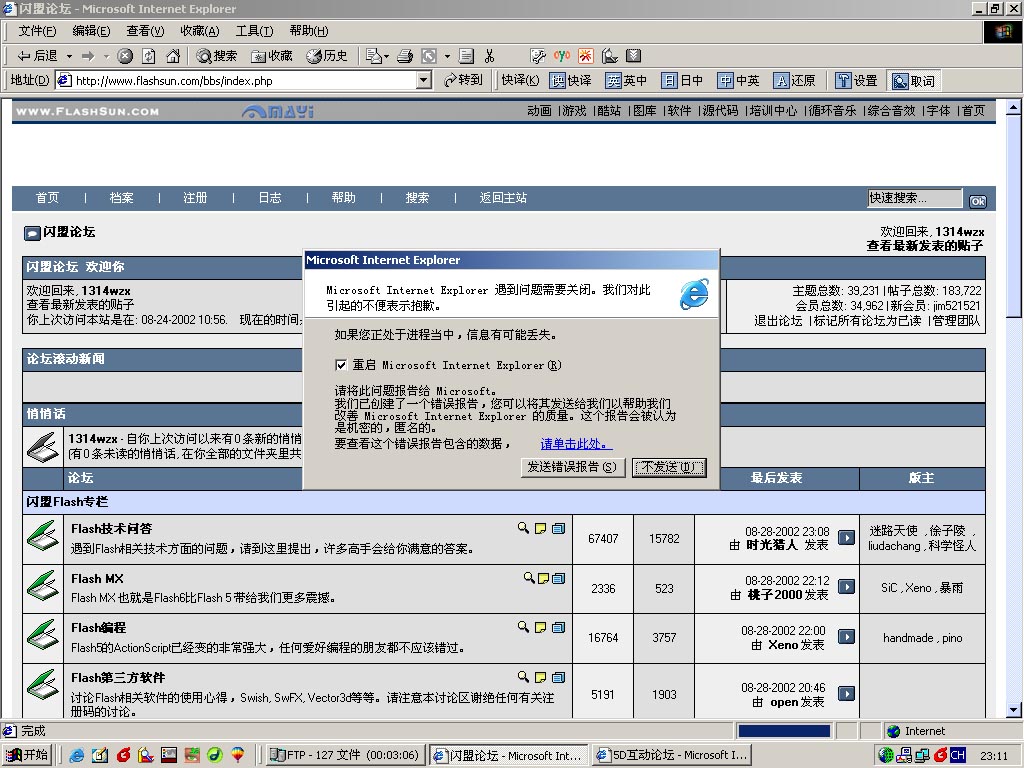Screen dimensions: 1024x768
Task: Click the yellow note icon in Flash编程 row
Action: 540,627
